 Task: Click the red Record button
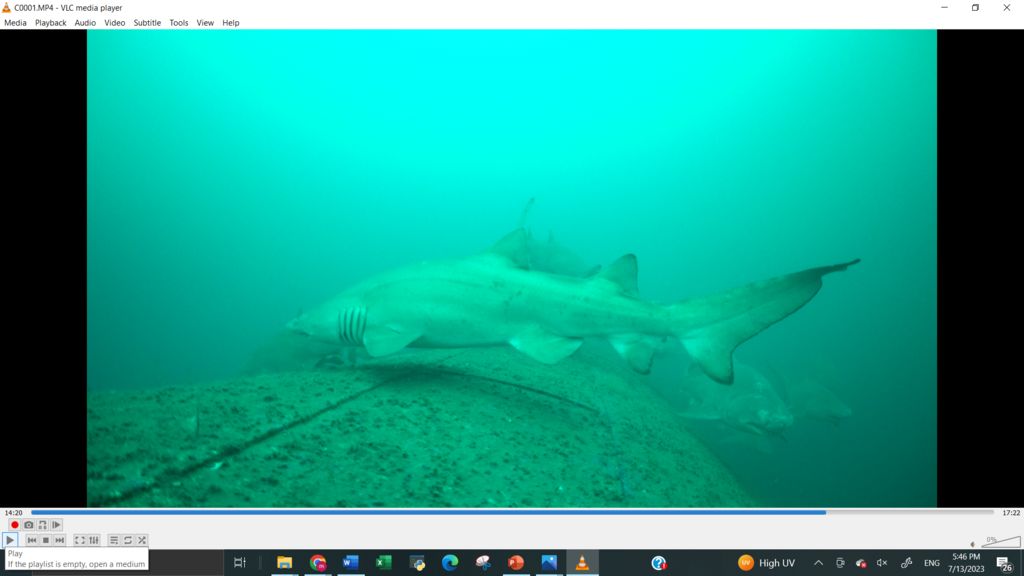[x=15, y=525]
